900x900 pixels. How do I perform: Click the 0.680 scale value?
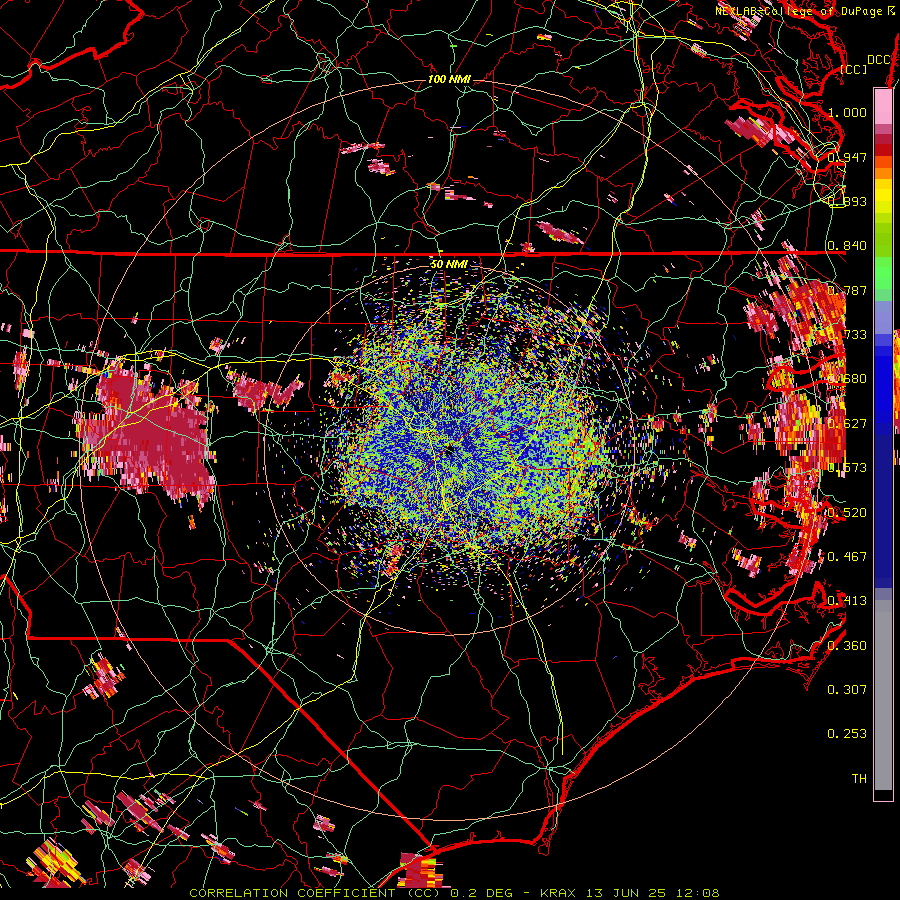pos(847,379)
